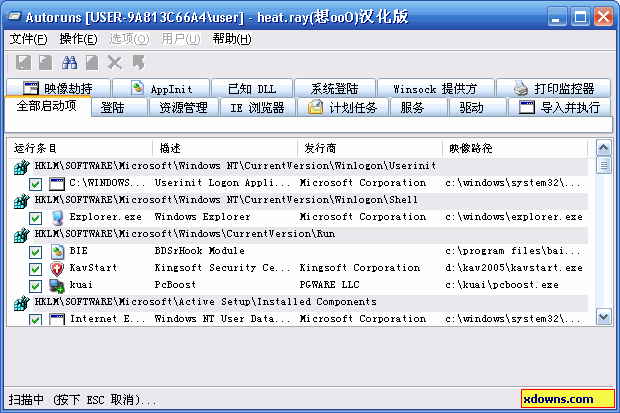Open the 用户(U) menu
The width and height of the screenshot is (620, 413).
[181, 39]
